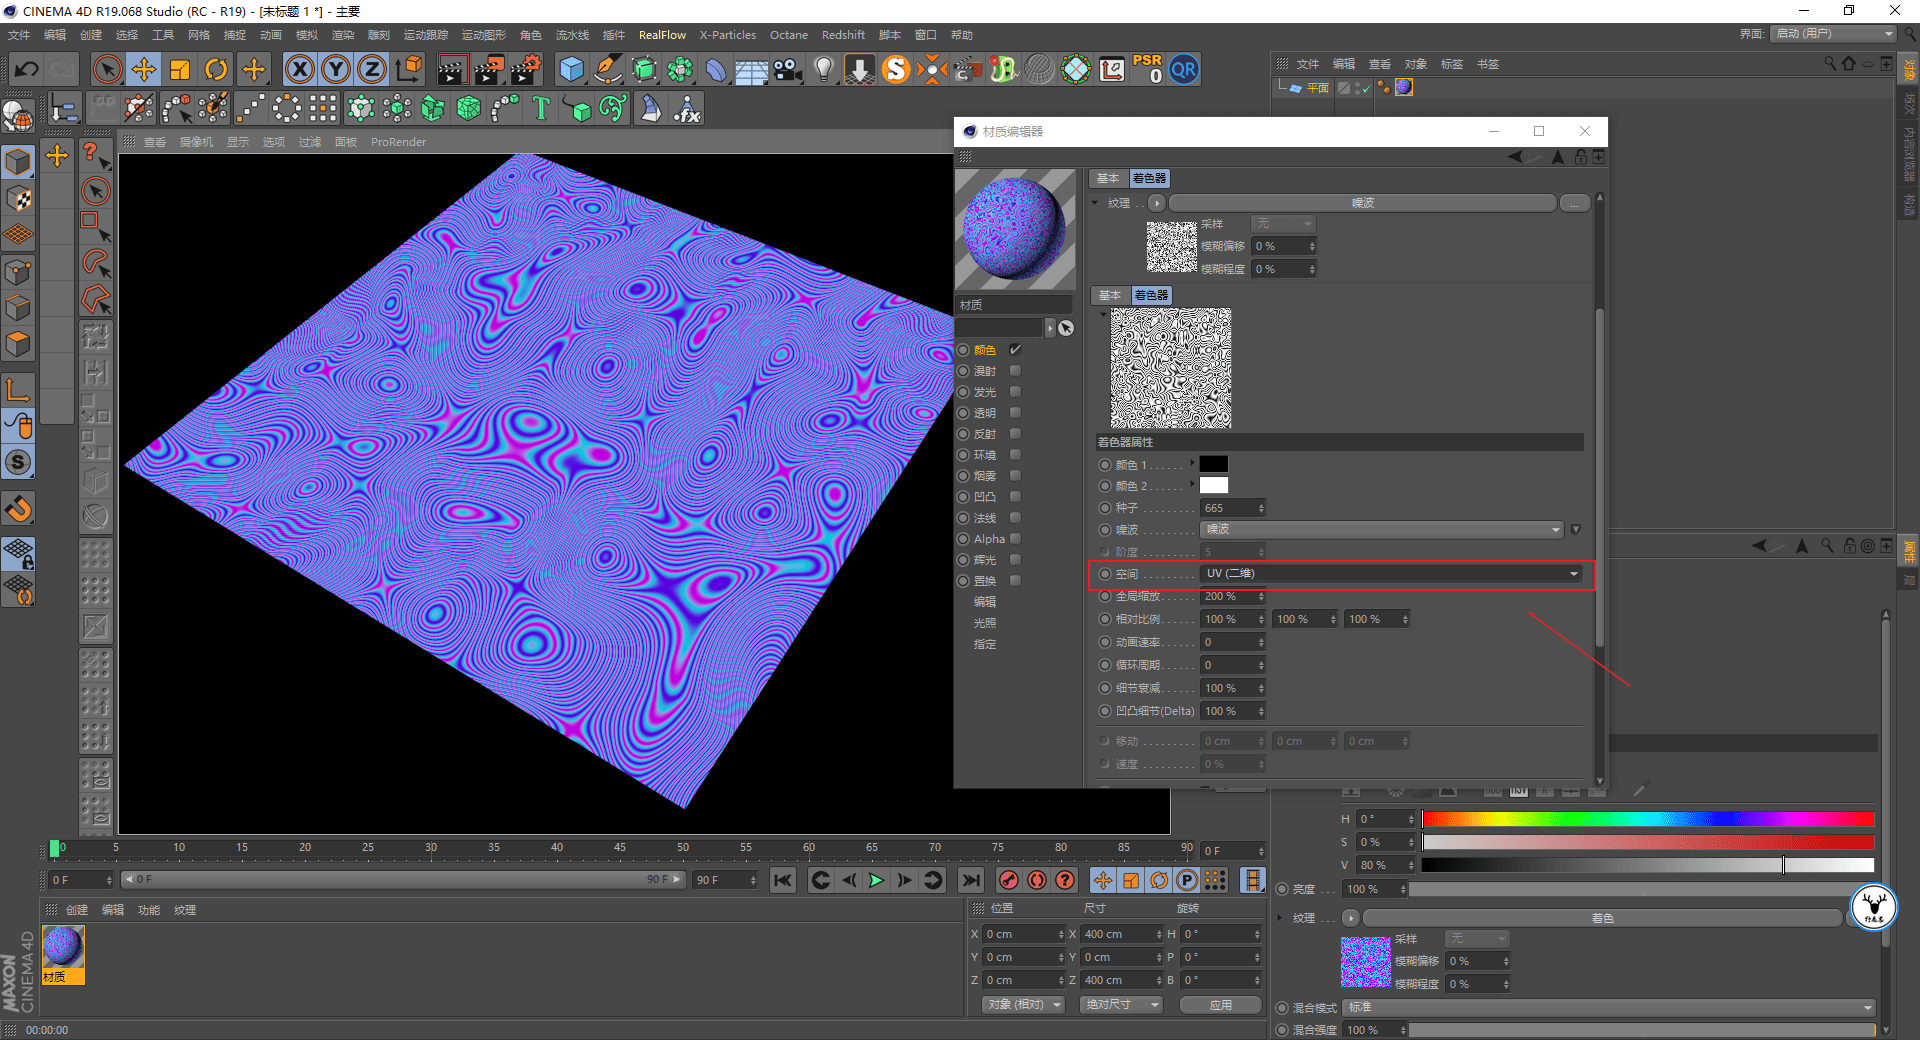Add a Light object
The height and width of the screenshot is (1040, 1920).
(x=823, y=69)
